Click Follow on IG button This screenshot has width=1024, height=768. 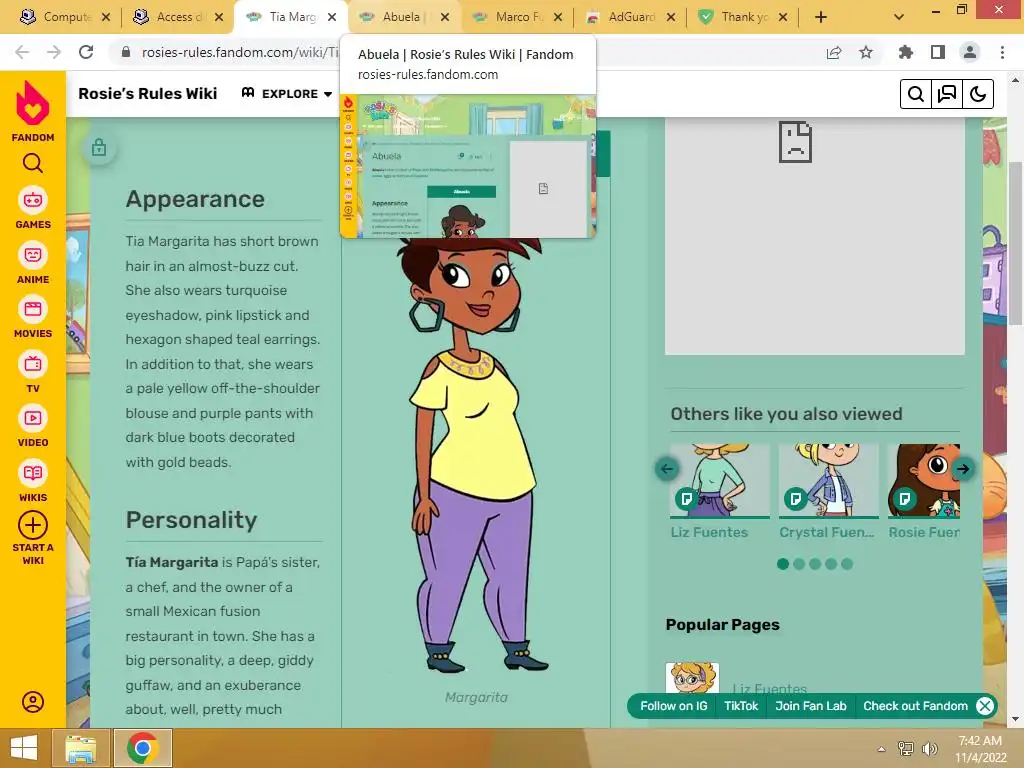pyautogui.click(x=673, y=706)
